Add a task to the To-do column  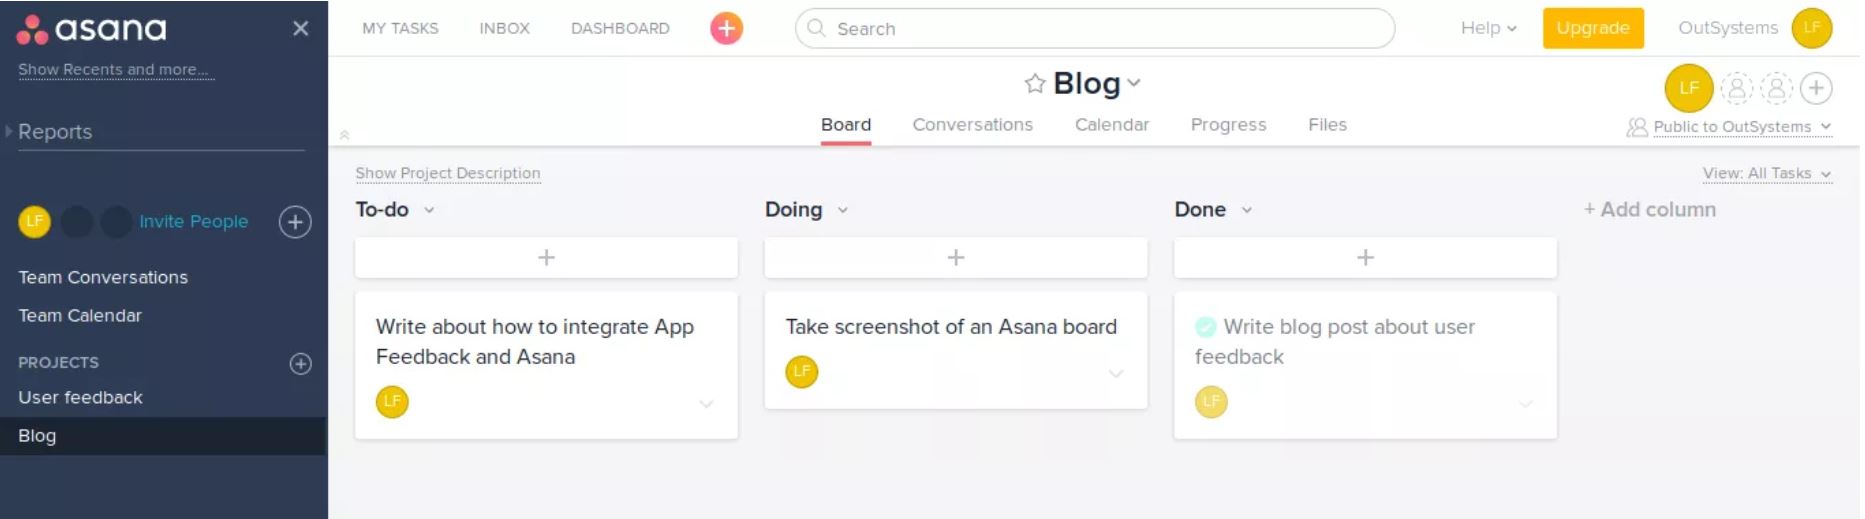coord(546,257)
